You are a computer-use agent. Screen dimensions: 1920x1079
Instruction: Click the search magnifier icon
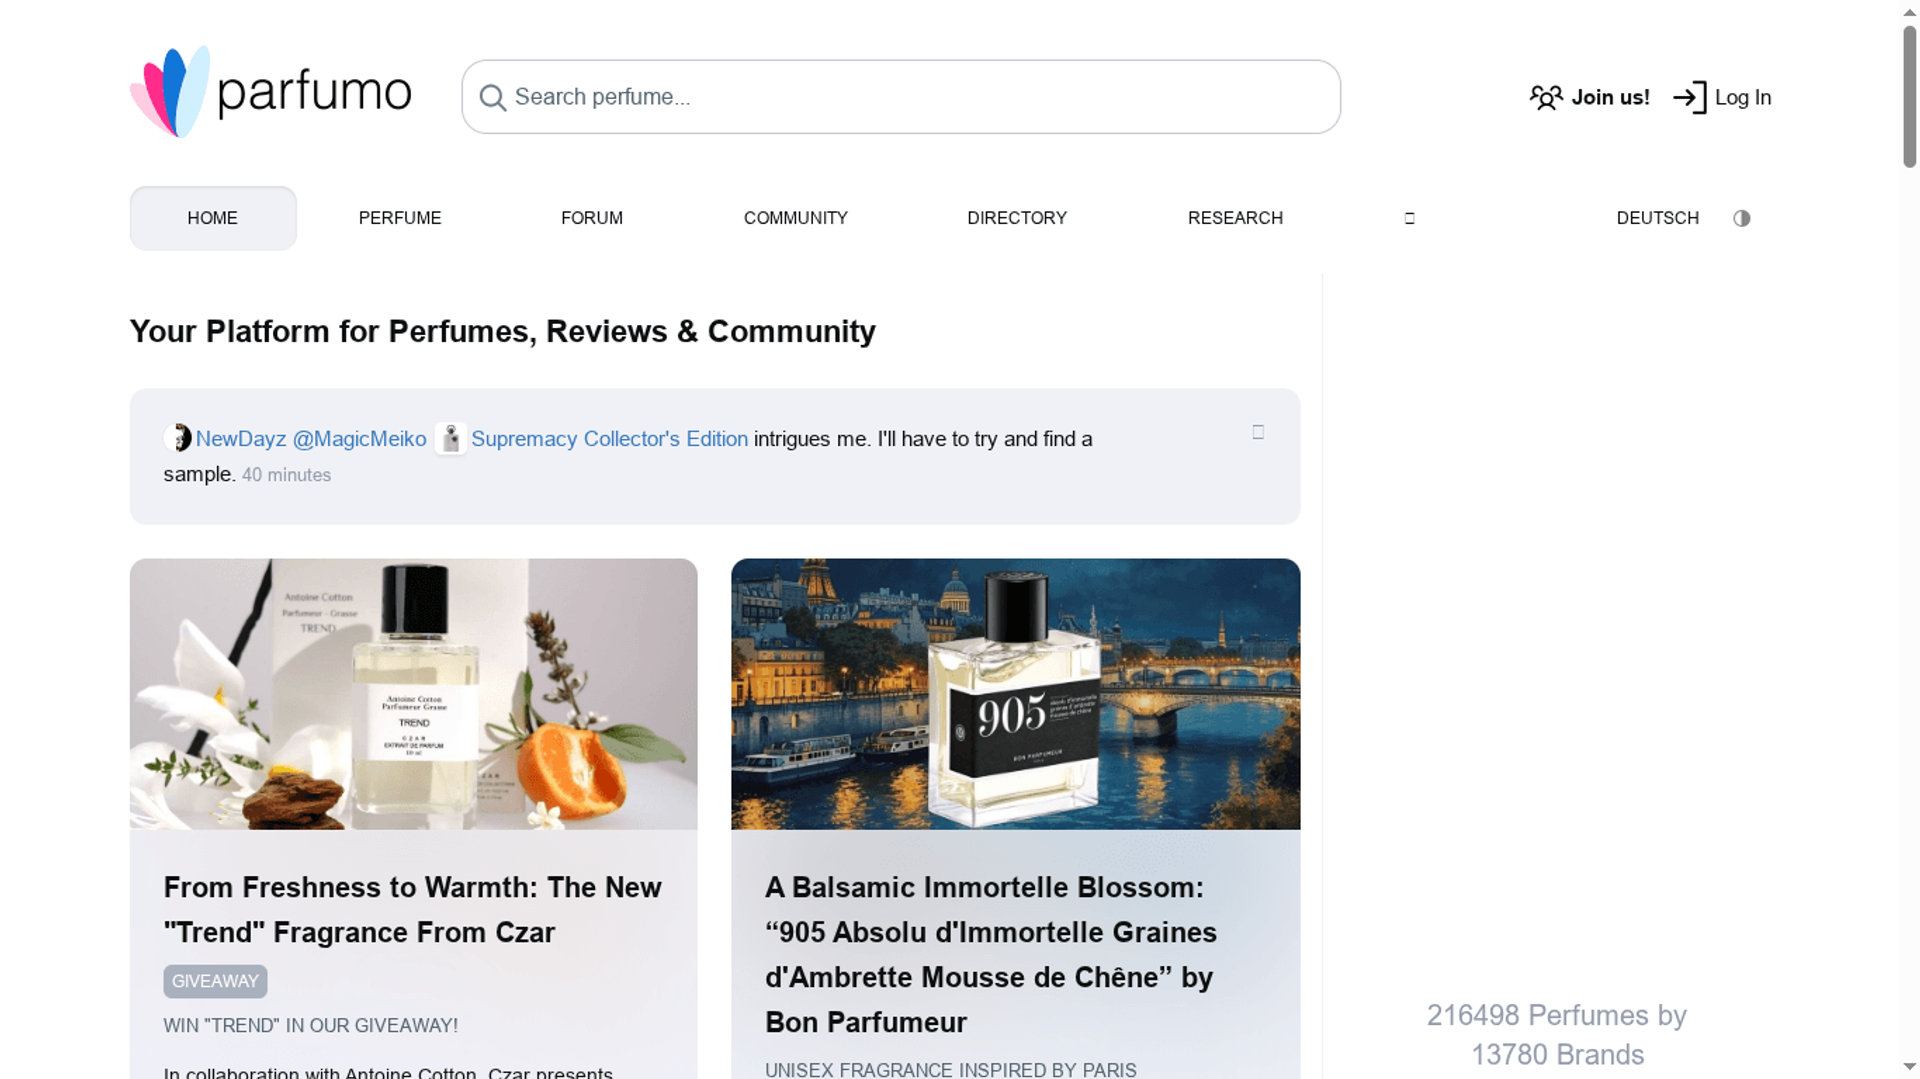[x=492, y=97]
